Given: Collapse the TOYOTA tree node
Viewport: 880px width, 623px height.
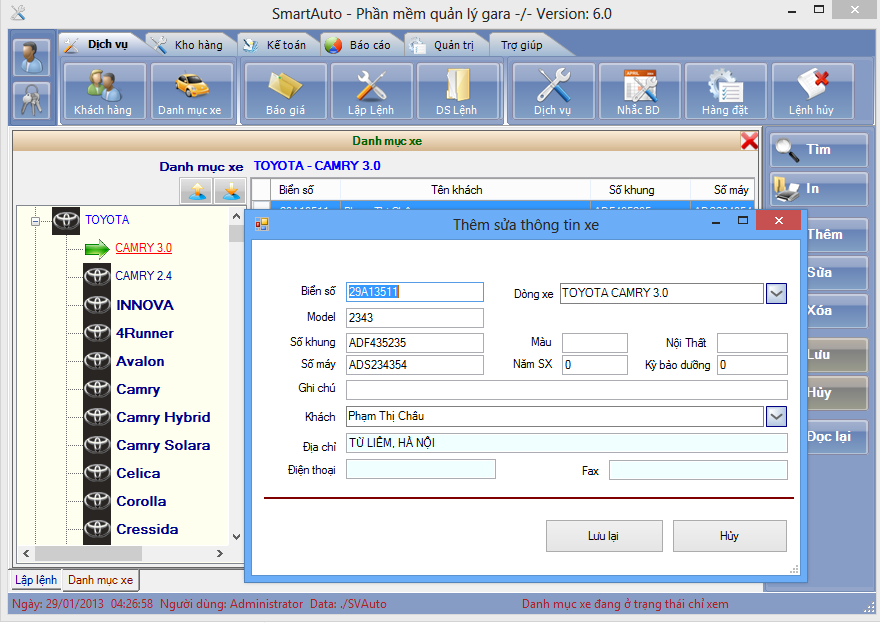Looking at the screenshot, I should (35, 221).
